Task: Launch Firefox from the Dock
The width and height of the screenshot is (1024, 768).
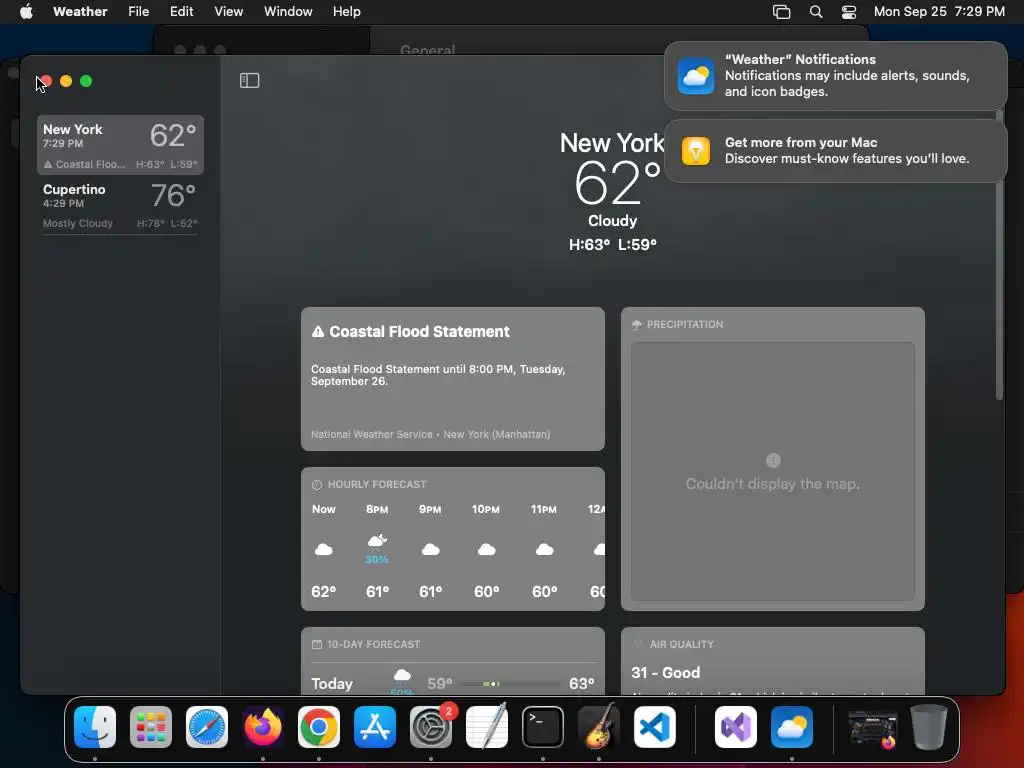Action: [x=263, y=727]
